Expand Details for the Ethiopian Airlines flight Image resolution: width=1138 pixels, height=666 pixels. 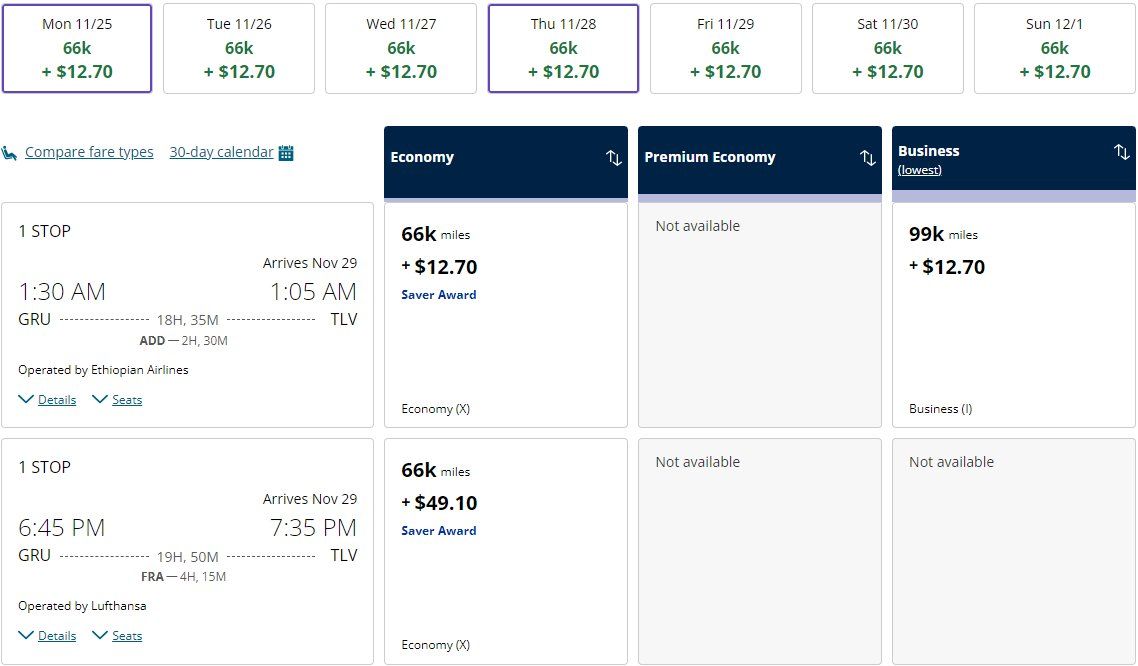pyautogui.click(x=48, y=400)
